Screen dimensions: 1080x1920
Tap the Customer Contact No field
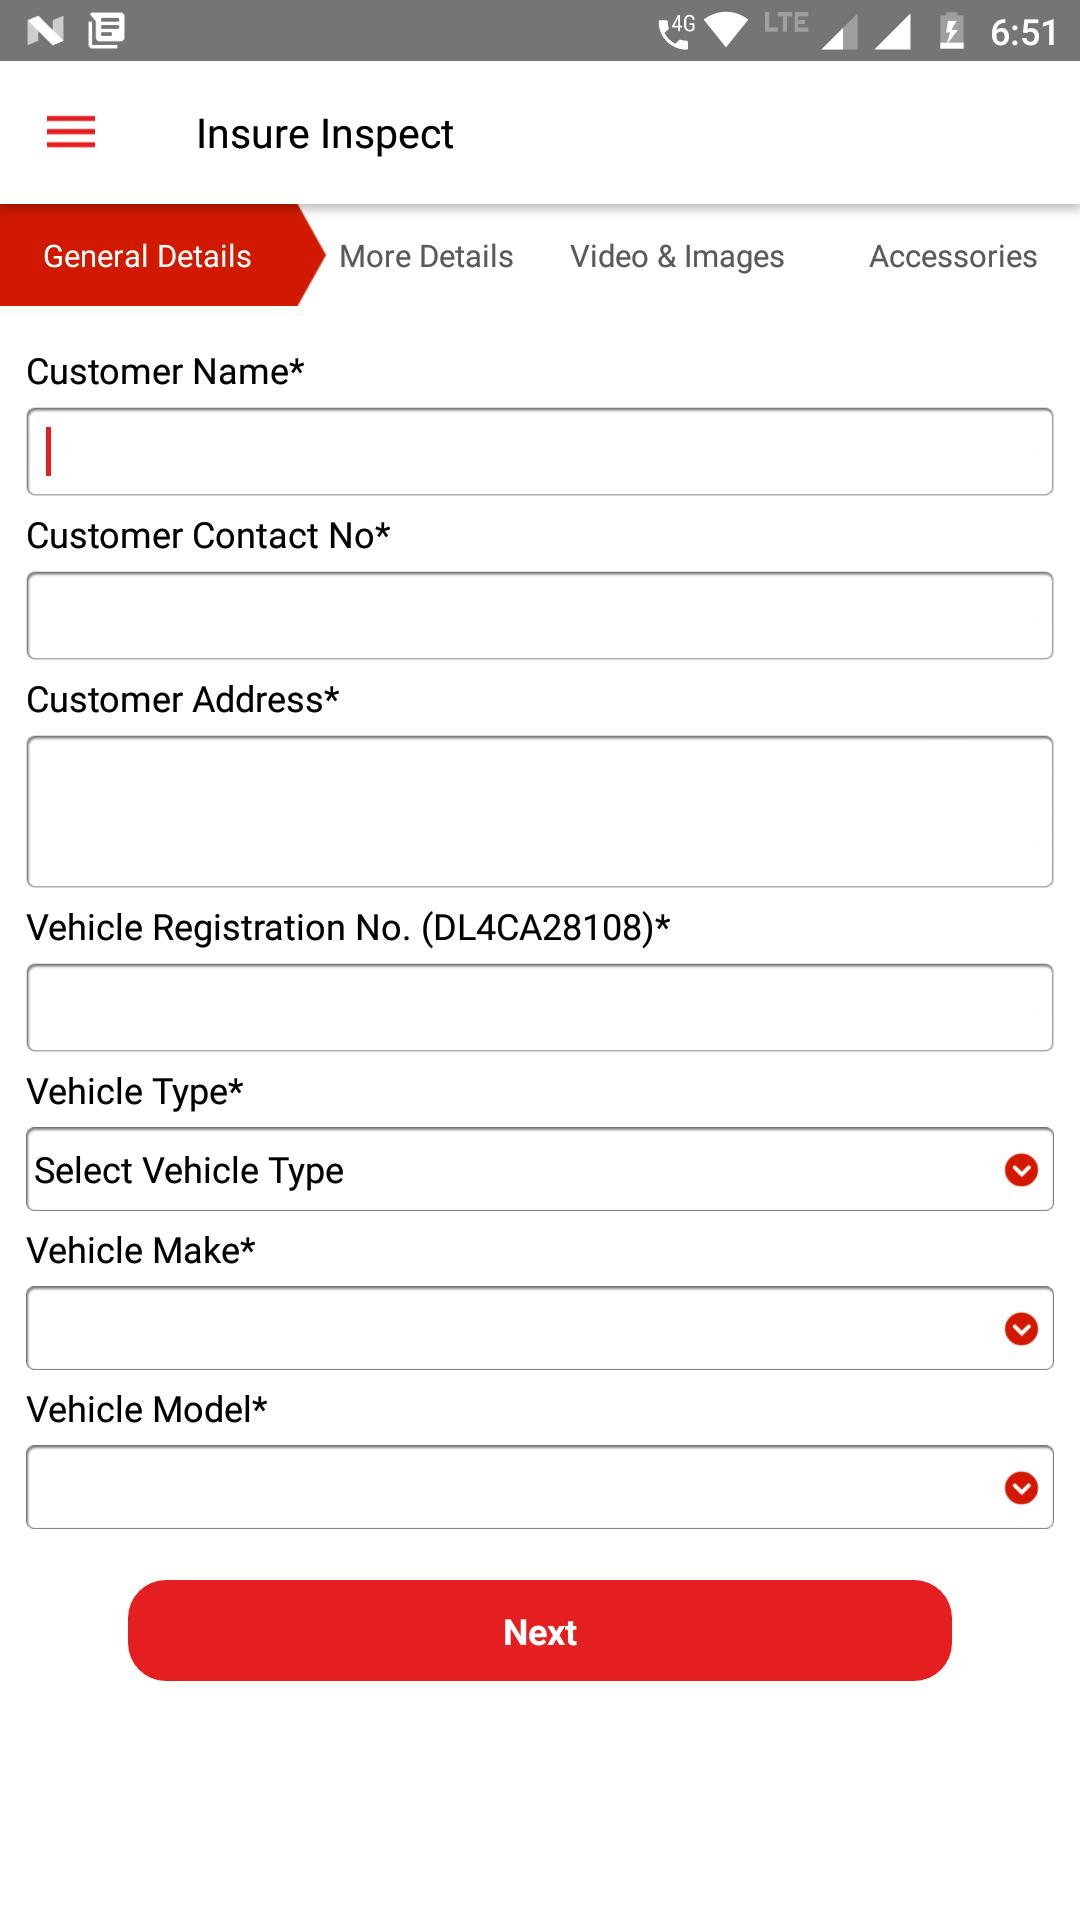pos(540,616)
